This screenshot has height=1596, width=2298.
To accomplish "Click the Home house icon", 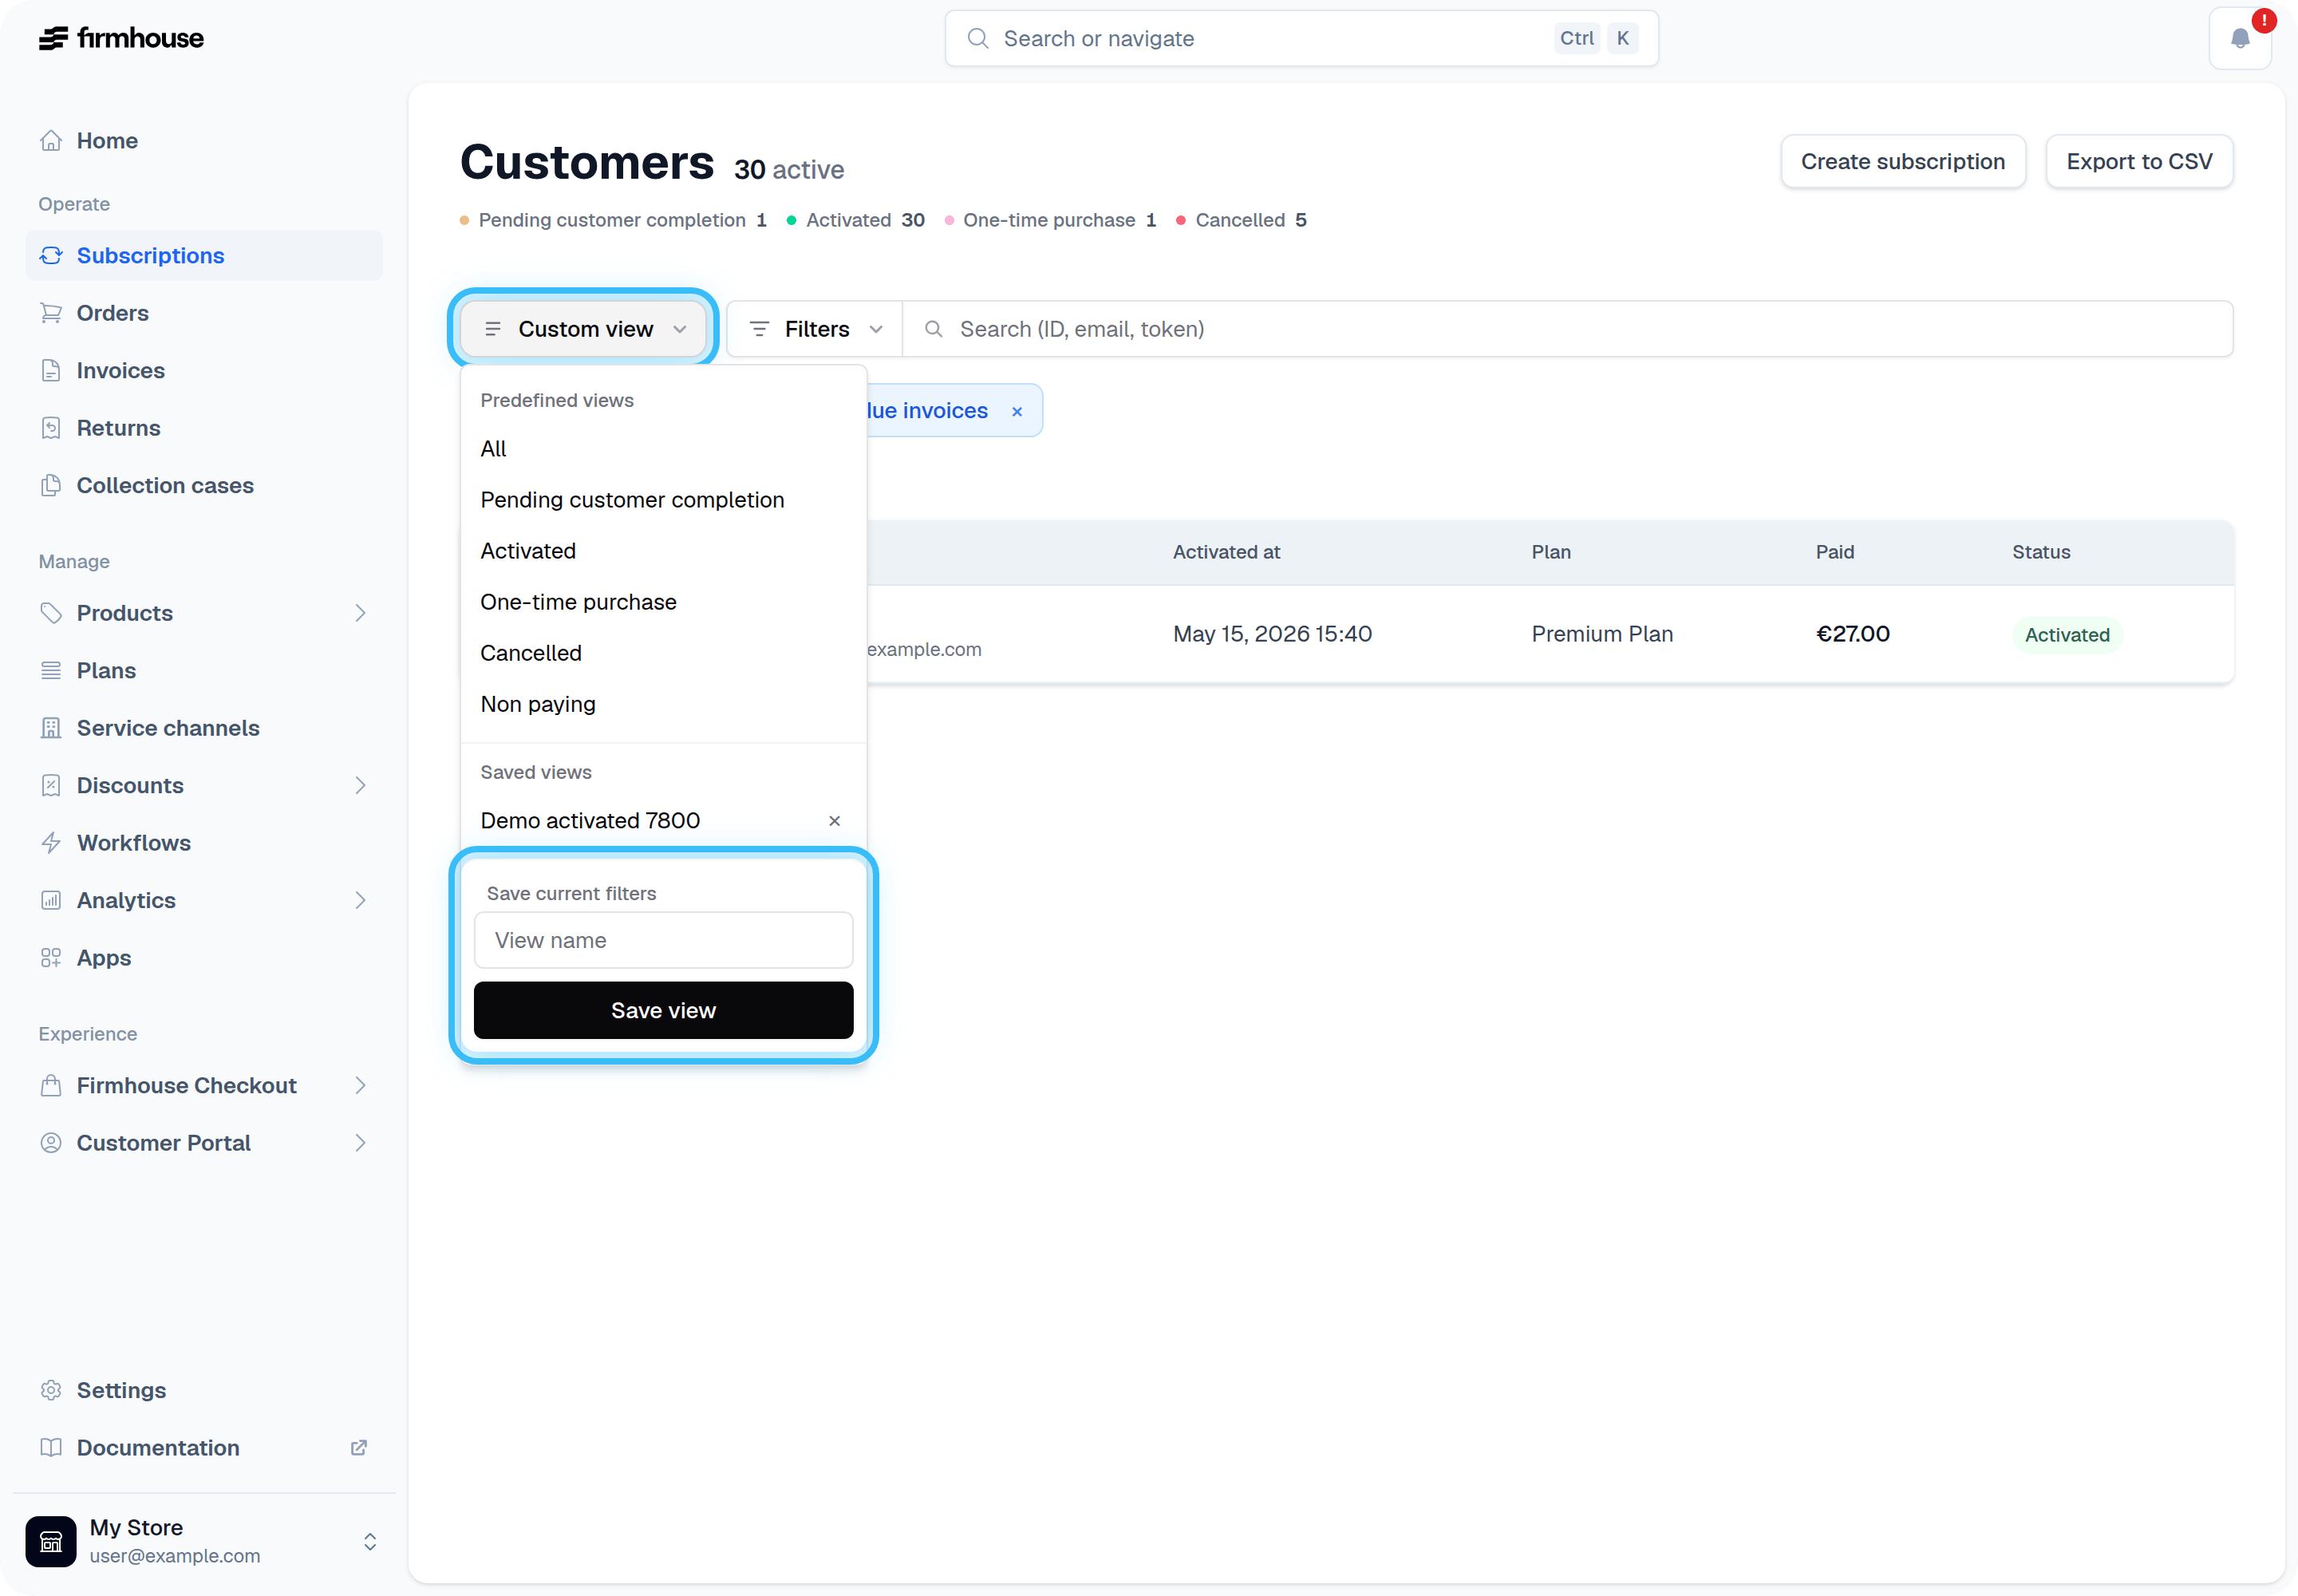I will pos(51,141).
